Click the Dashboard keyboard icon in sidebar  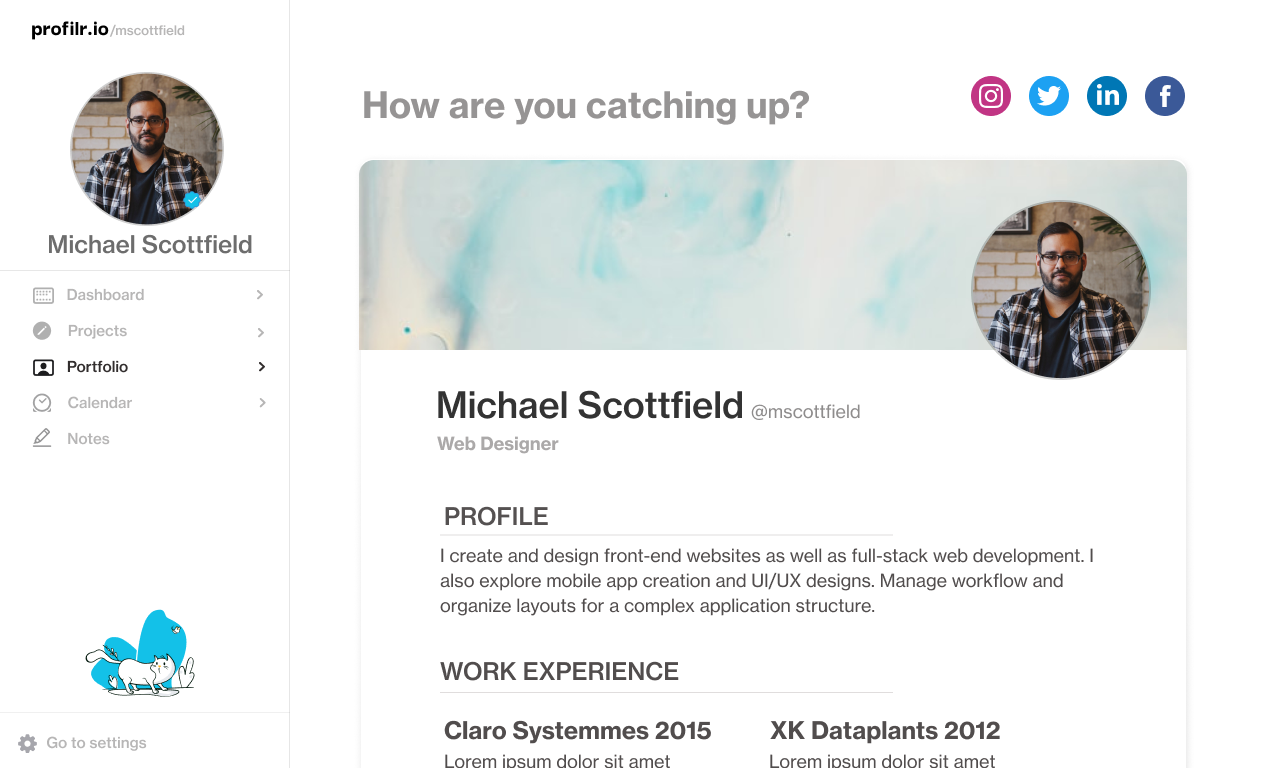tap(43, 295)
